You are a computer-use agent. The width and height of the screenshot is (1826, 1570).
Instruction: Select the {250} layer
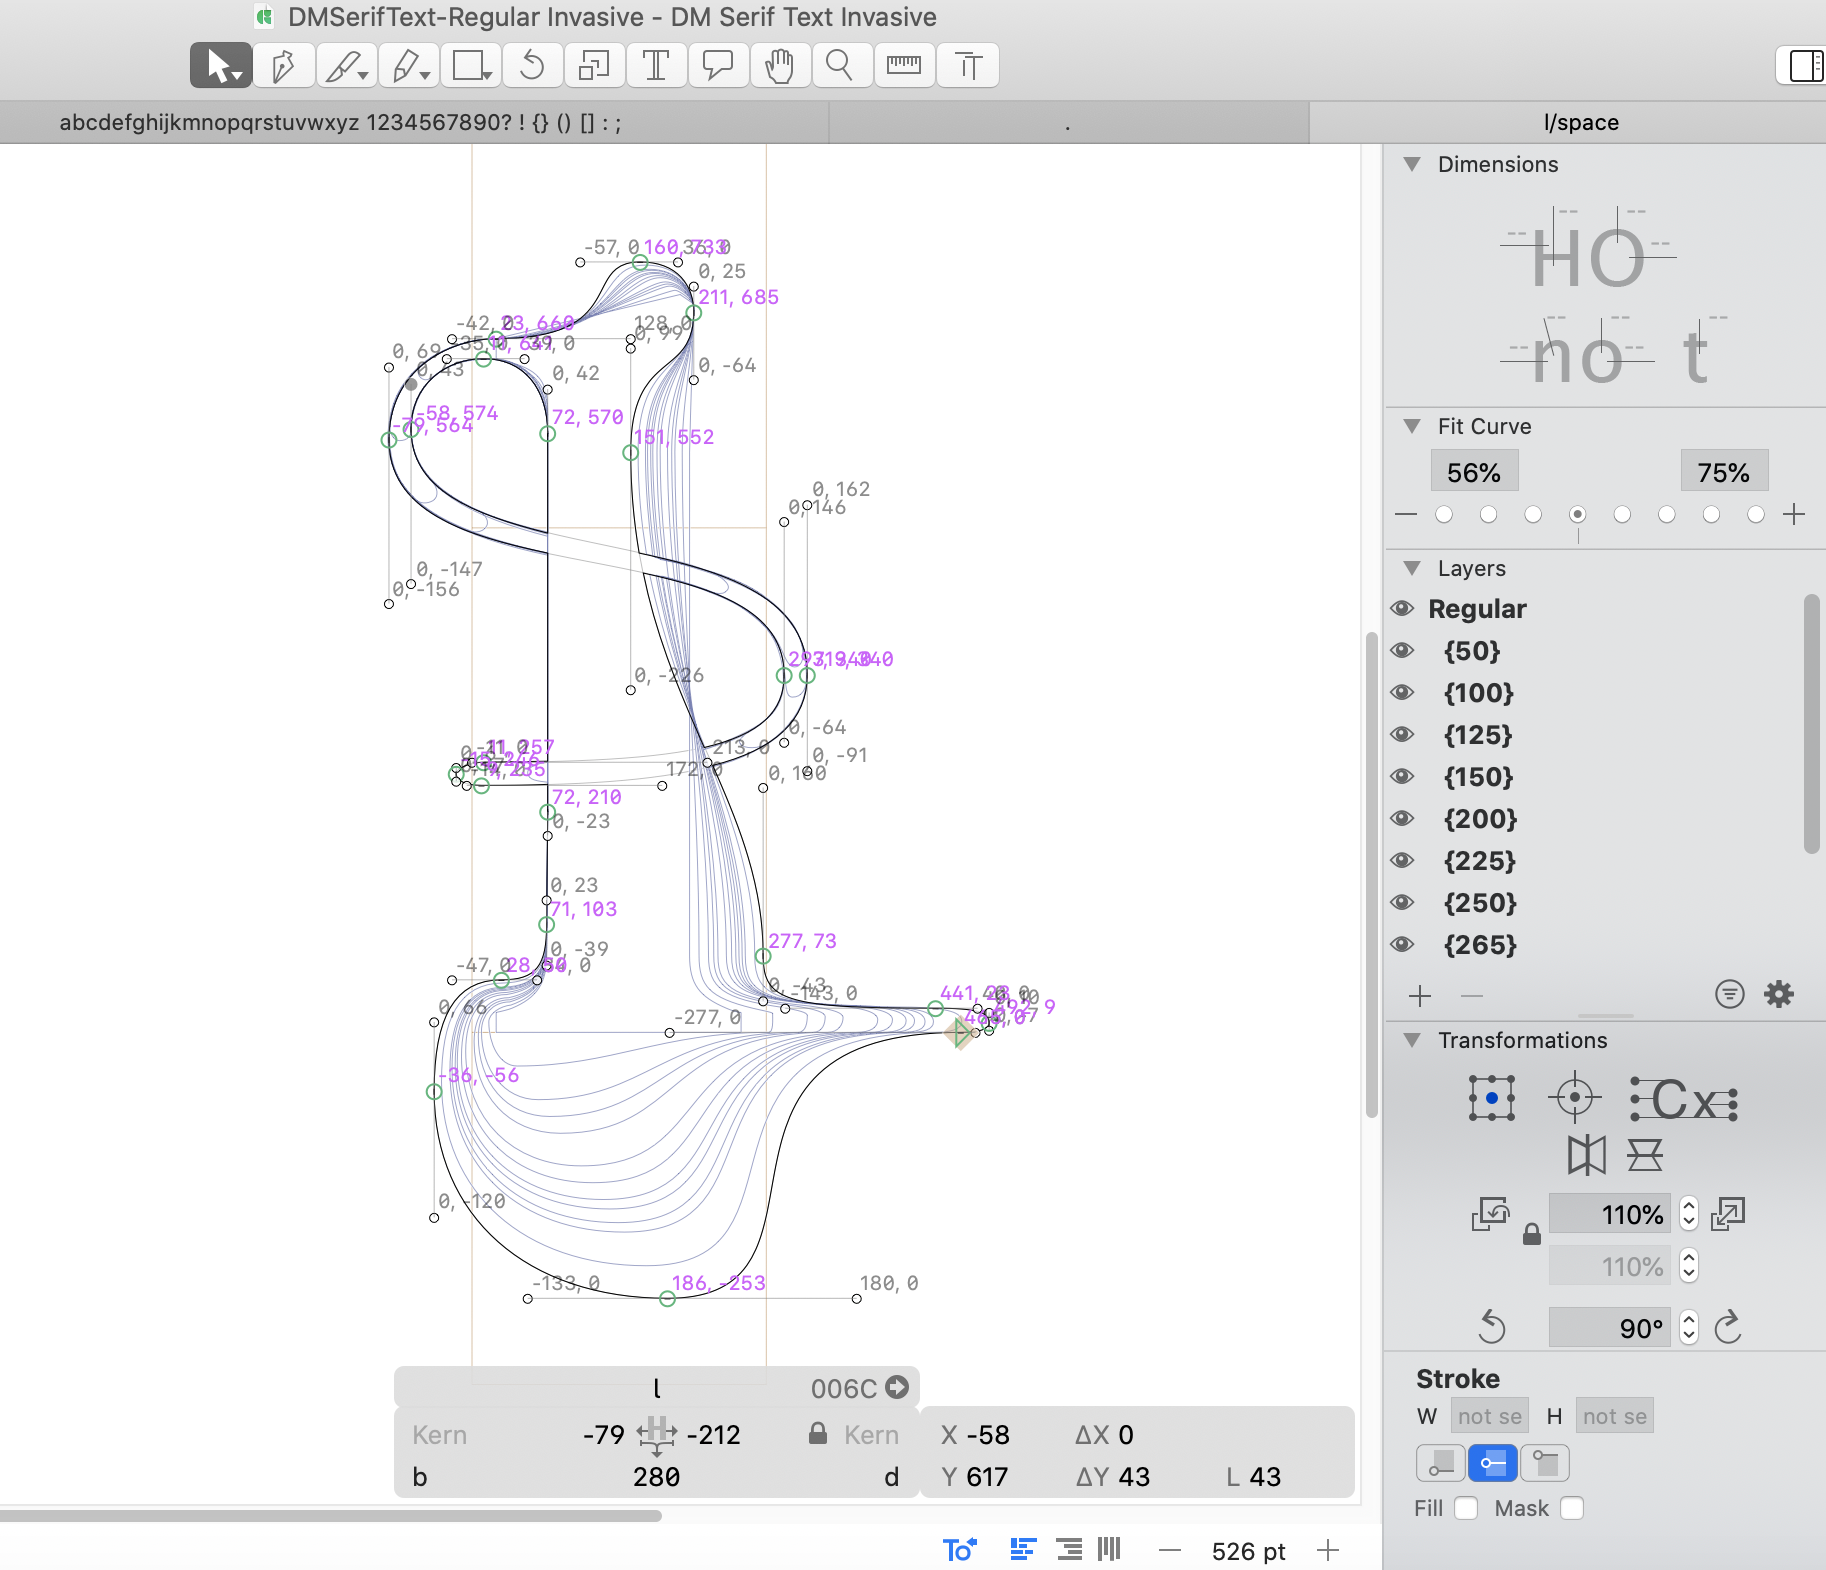click(1480, 902)
